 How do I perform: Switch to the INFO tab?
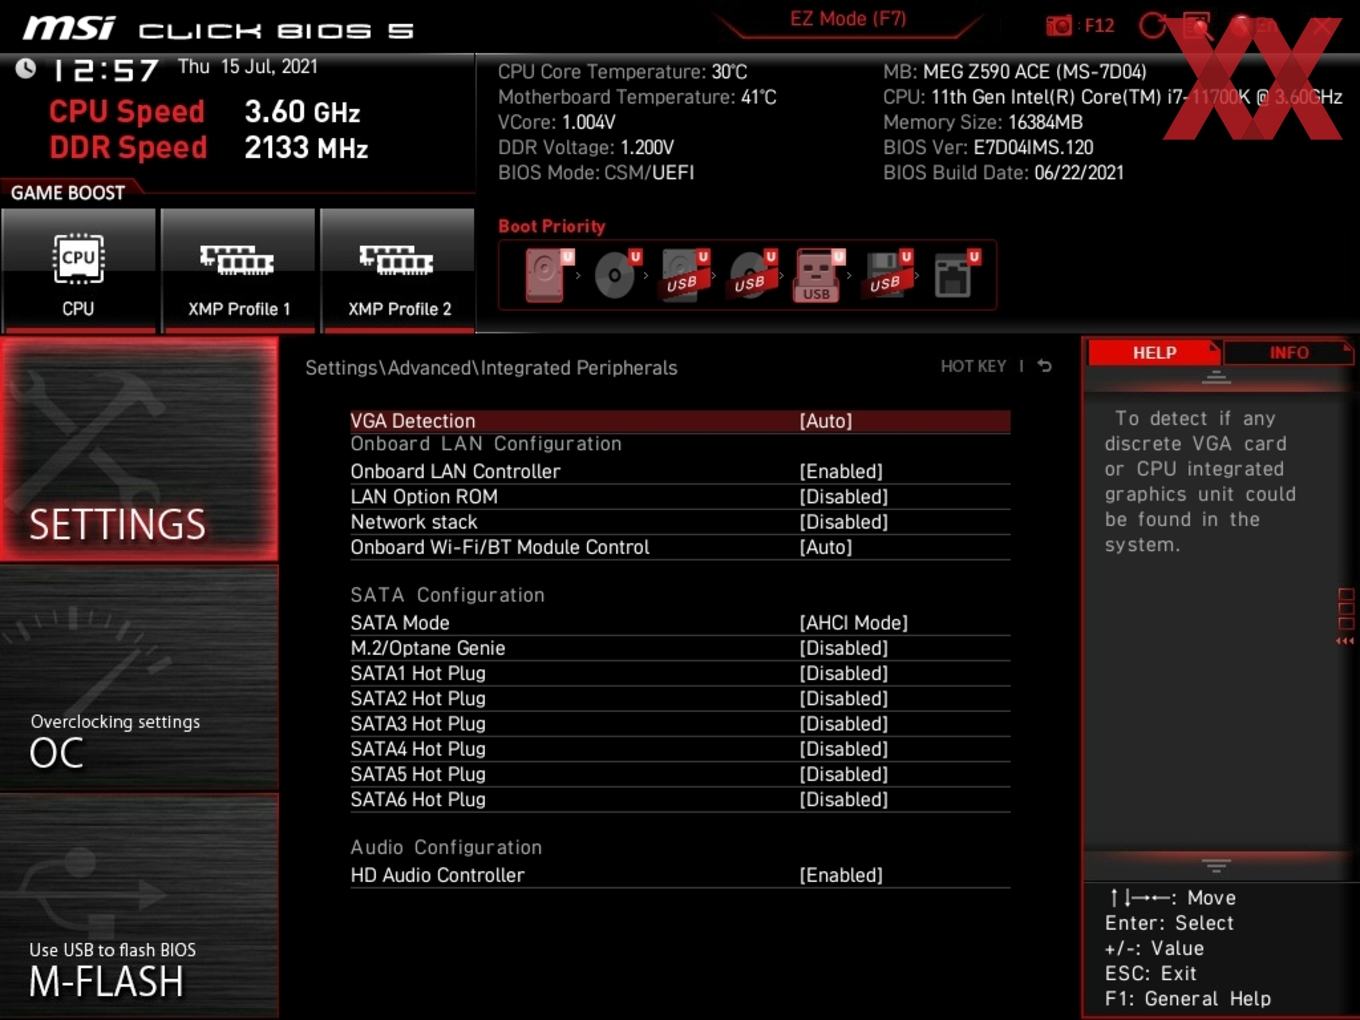1288,352
